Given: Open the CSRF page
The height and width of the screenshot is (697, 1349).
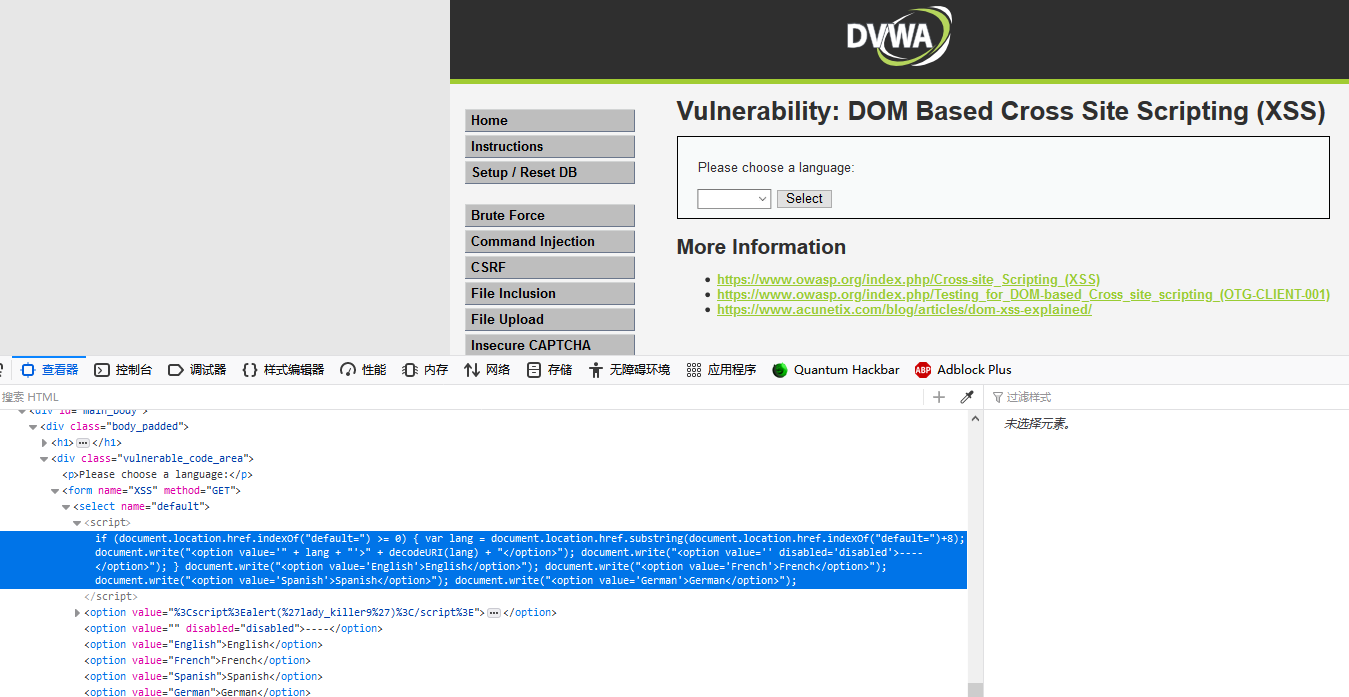Looking at the screenshot, I should point(550,267).
